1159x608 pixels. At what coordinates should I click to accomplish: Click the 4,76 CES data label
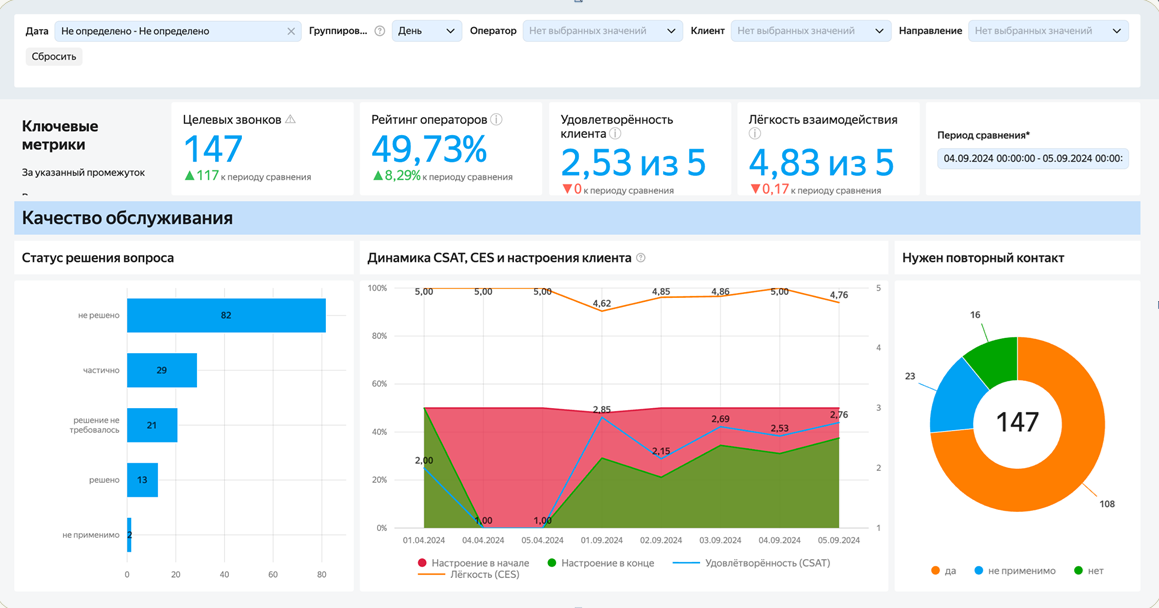pos(839,295)
